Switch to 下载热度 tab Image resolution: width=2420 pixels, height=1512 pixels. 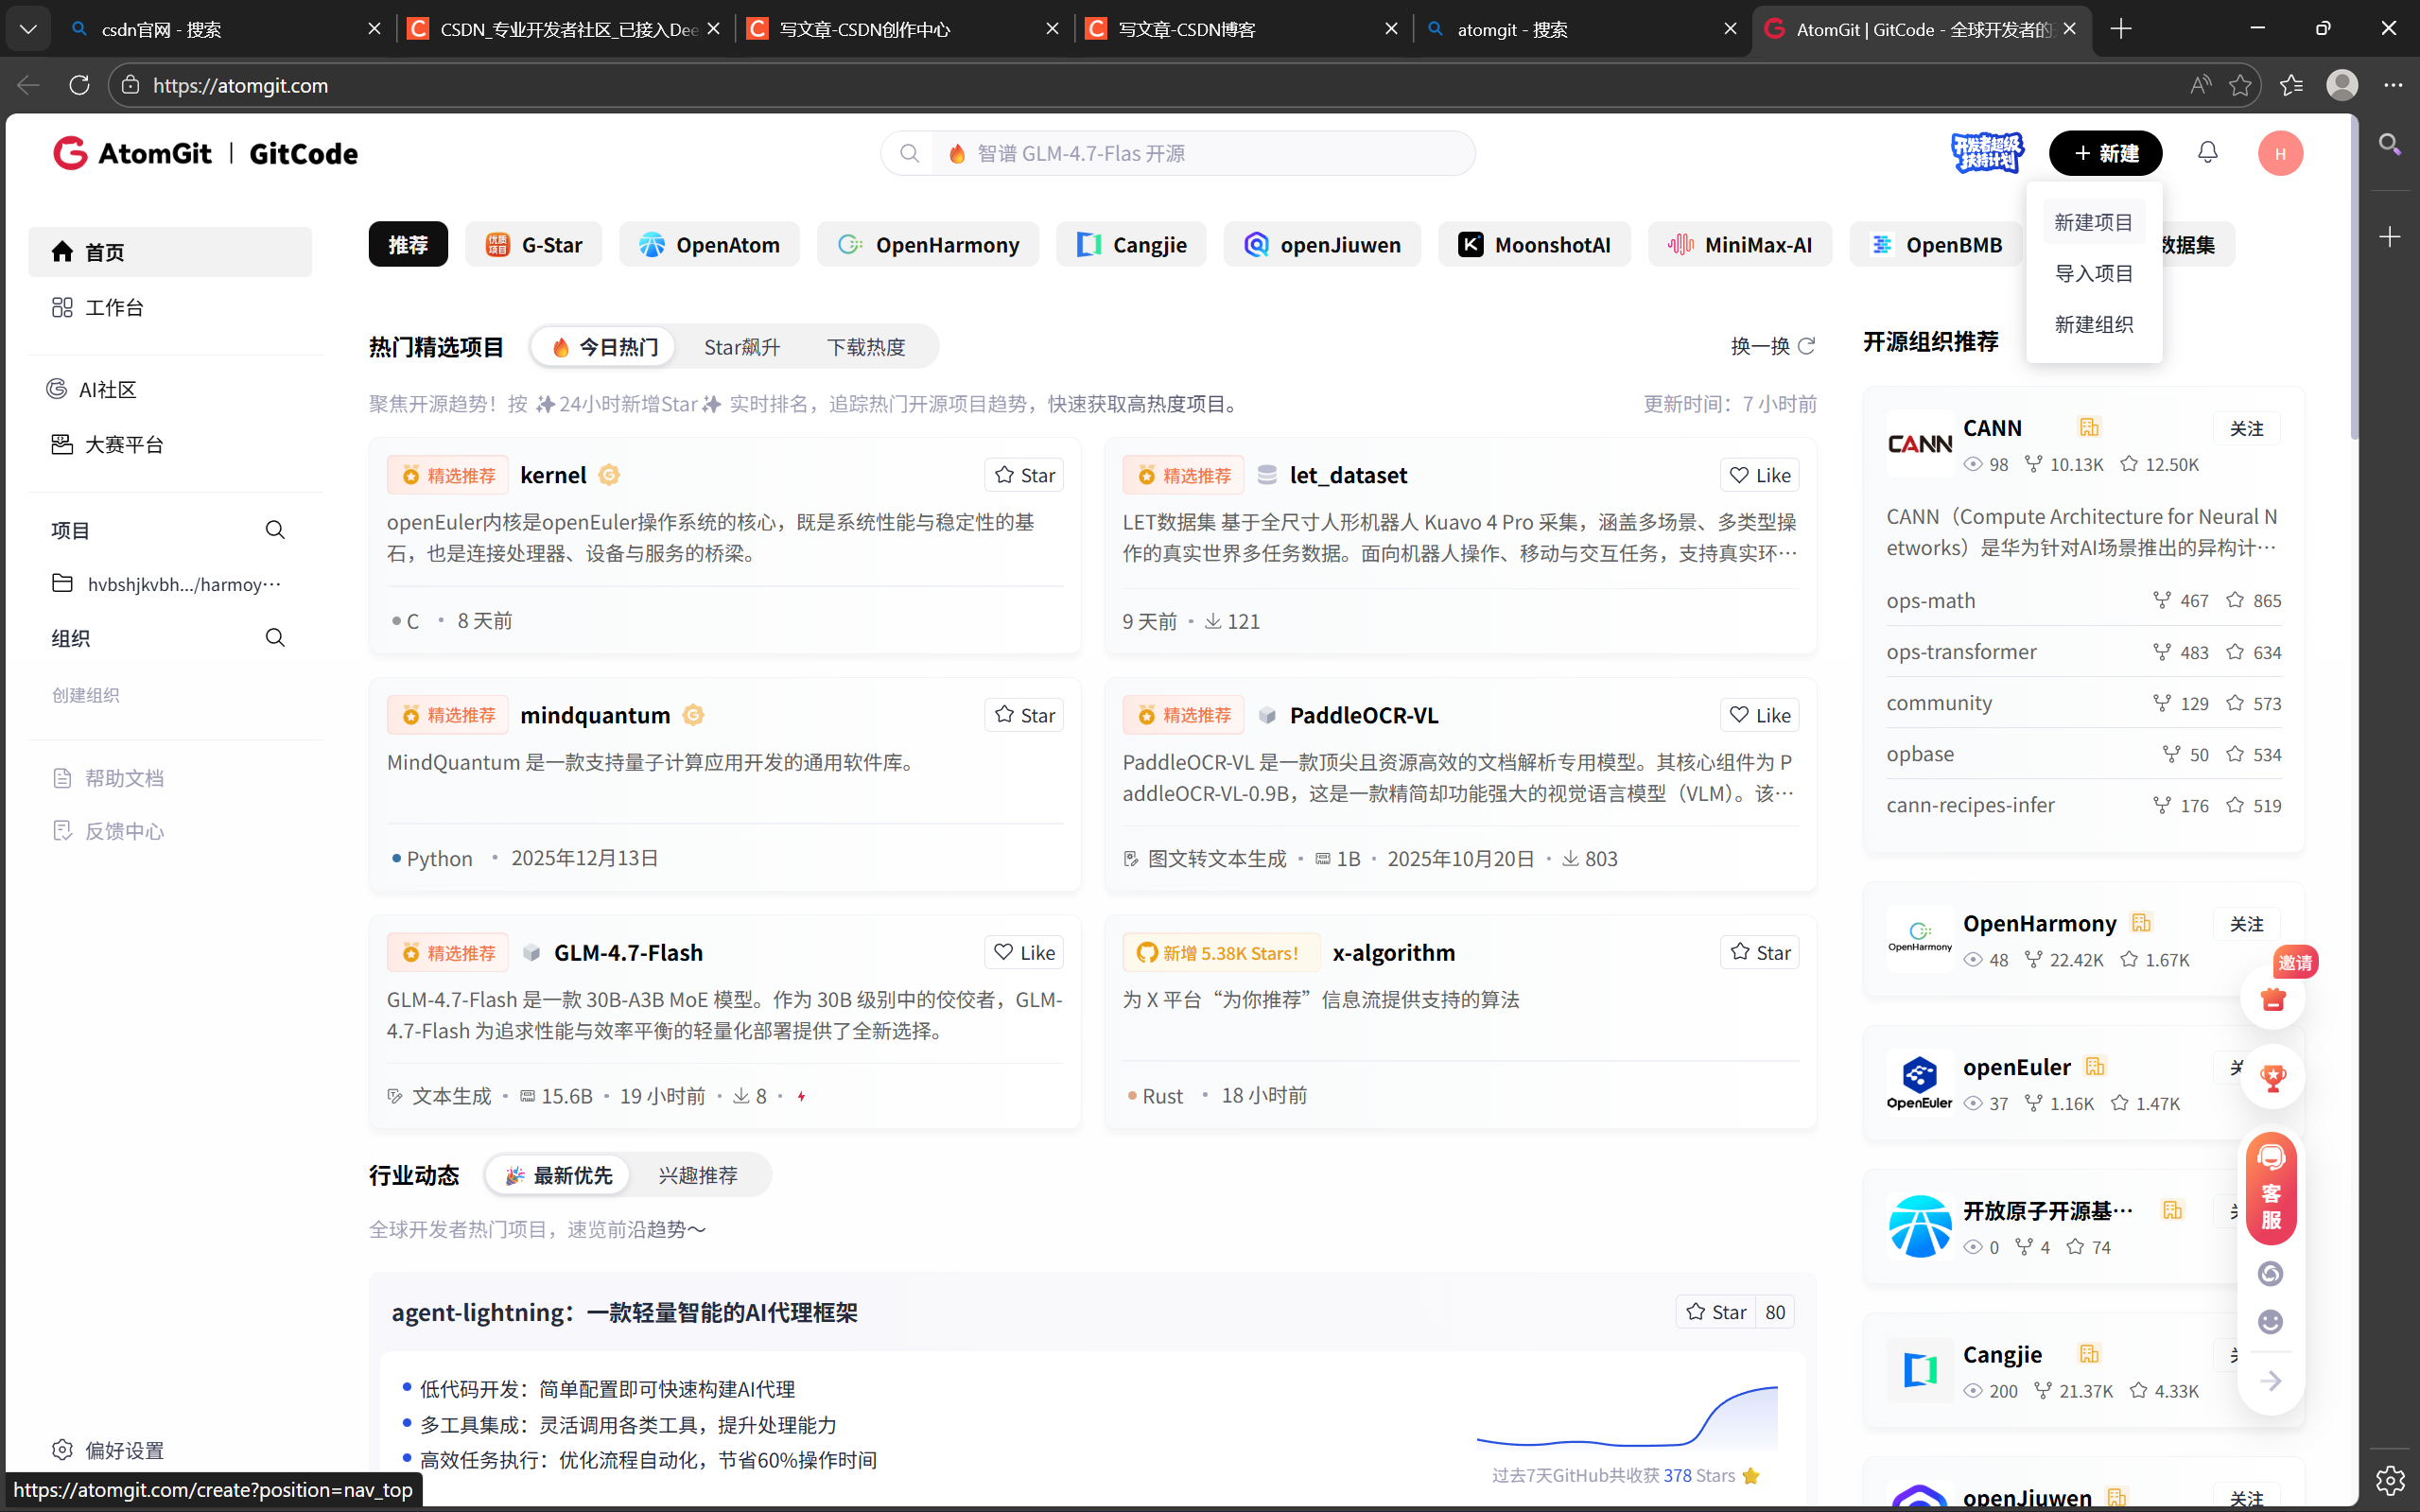tap(866, 346)
